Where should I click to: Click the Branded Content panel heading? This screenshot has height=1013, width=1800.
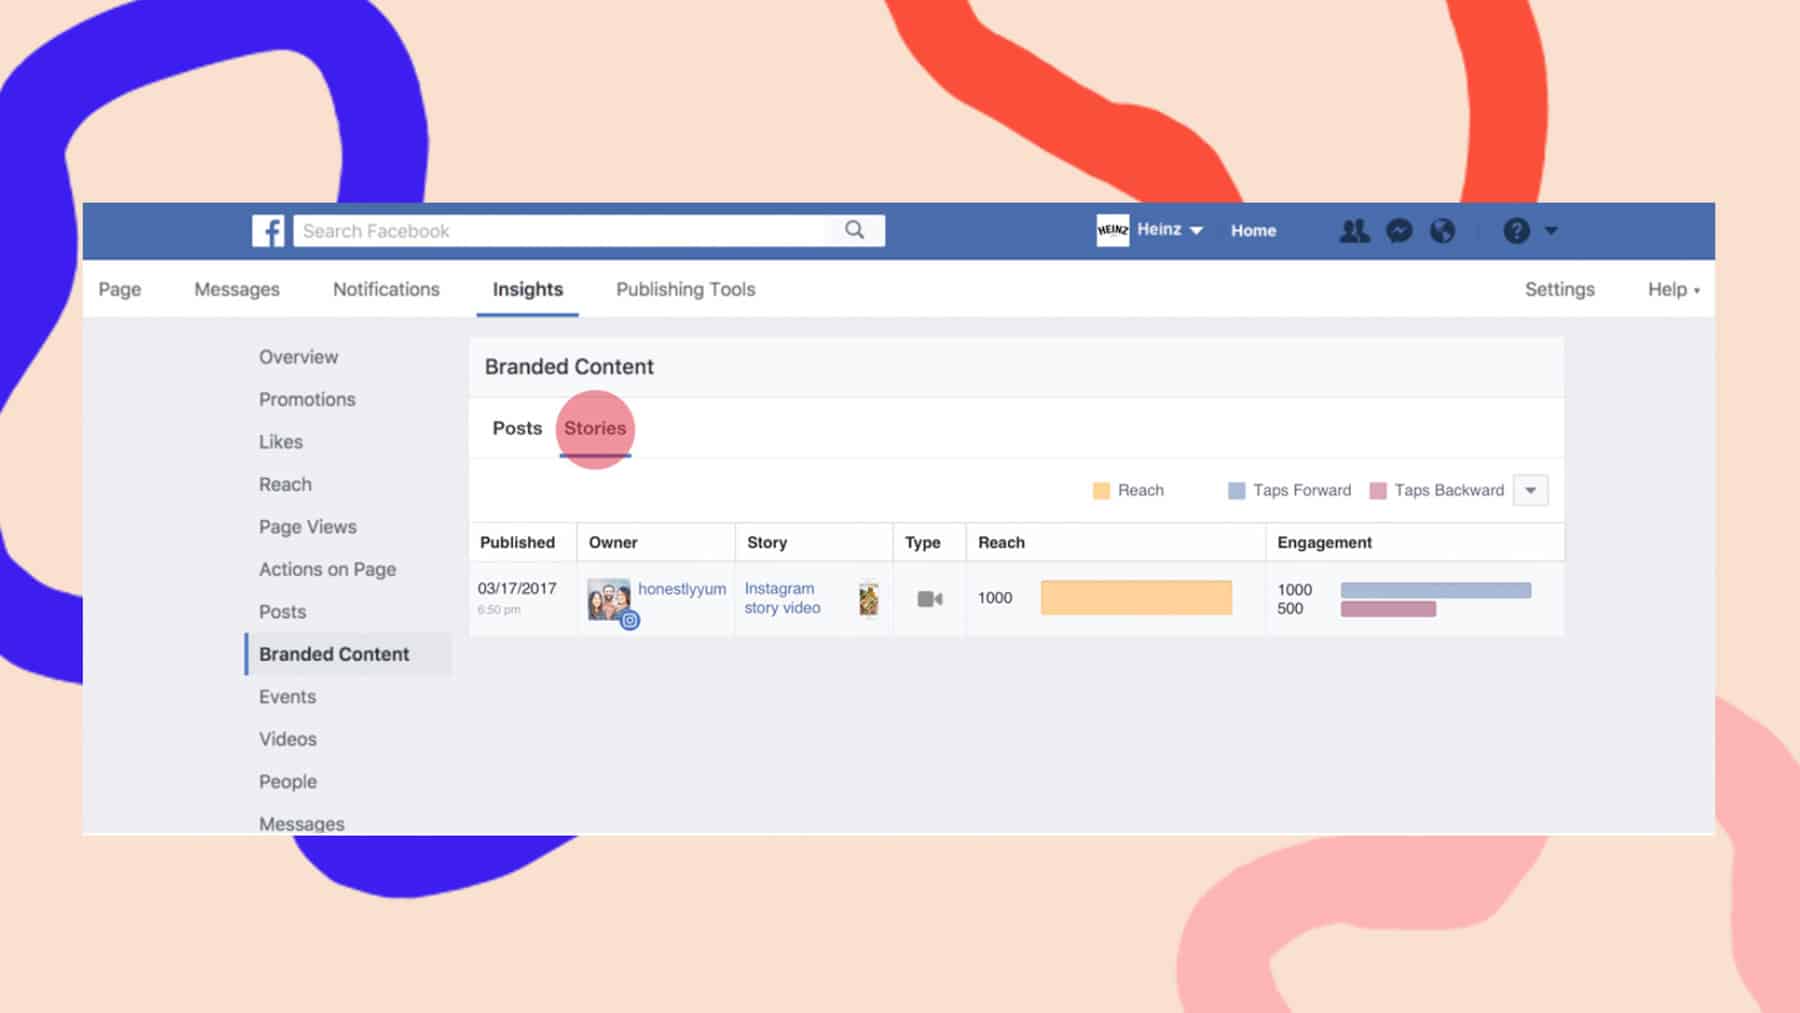pyautogui.click(x=569, y=367)
